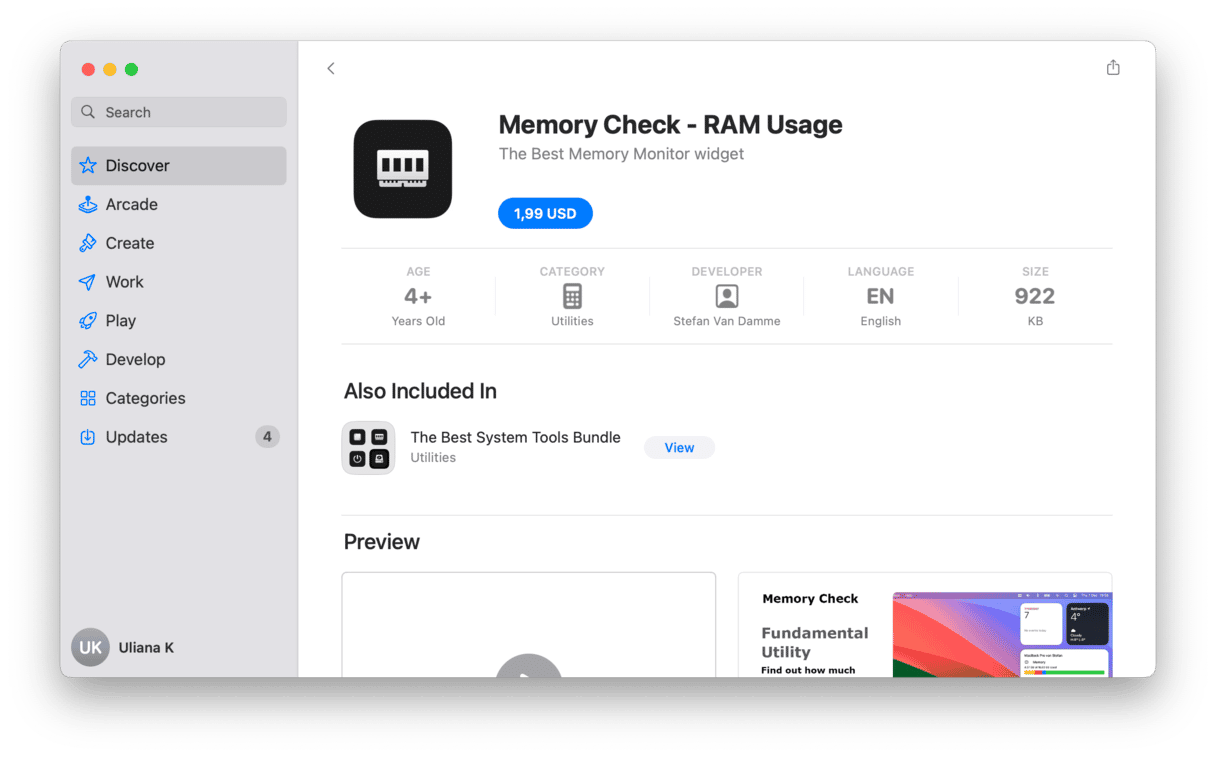This screenshot has height=757, width=1216.
Task: Click the 922 size value
Action: click(x=1035, y=296)
